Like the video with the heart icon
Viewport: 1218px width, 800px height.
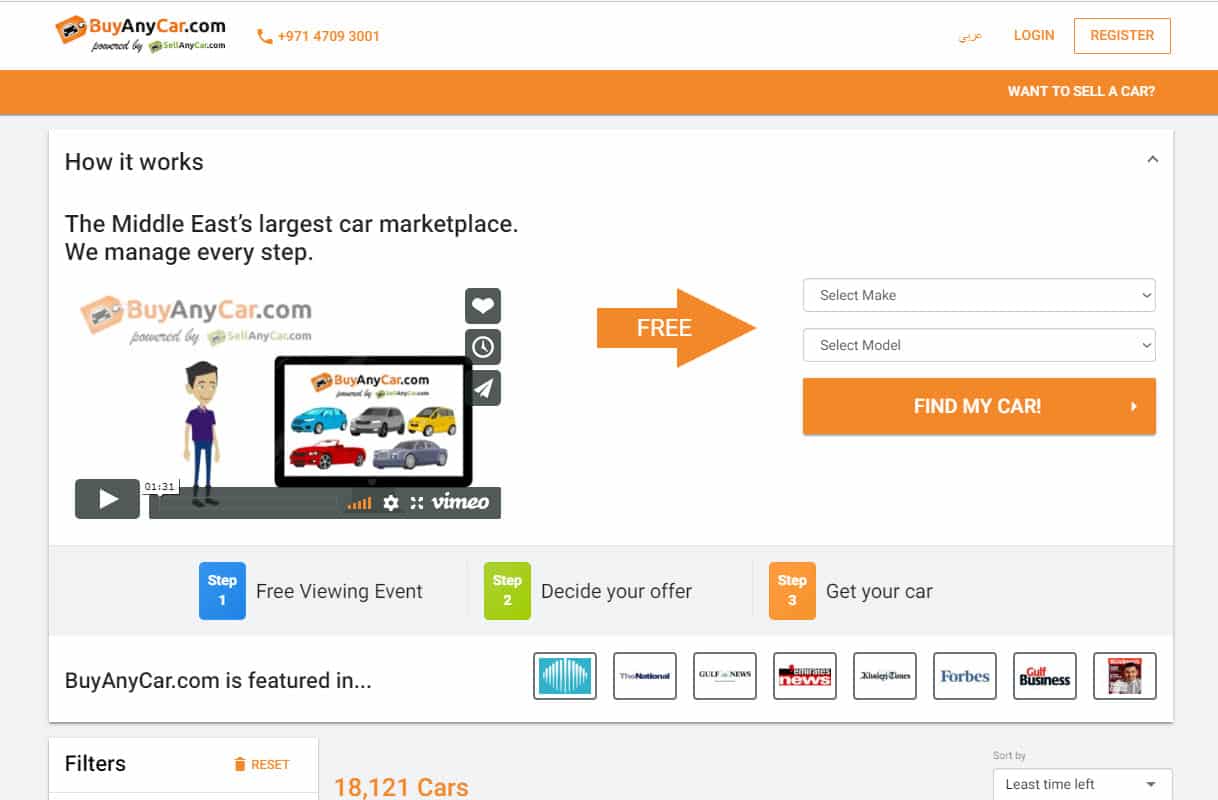click(x=483, y=306)
